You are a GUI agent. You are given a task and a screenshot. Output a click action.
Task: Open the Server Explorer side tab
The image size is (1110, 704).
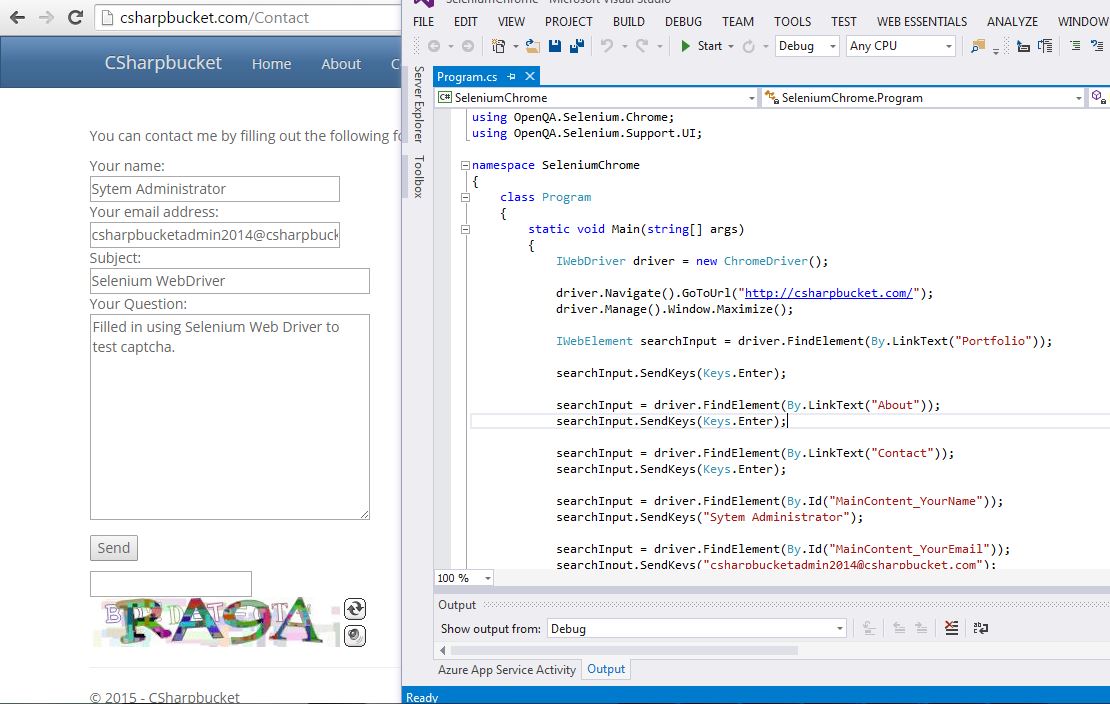tap(418, 104)
